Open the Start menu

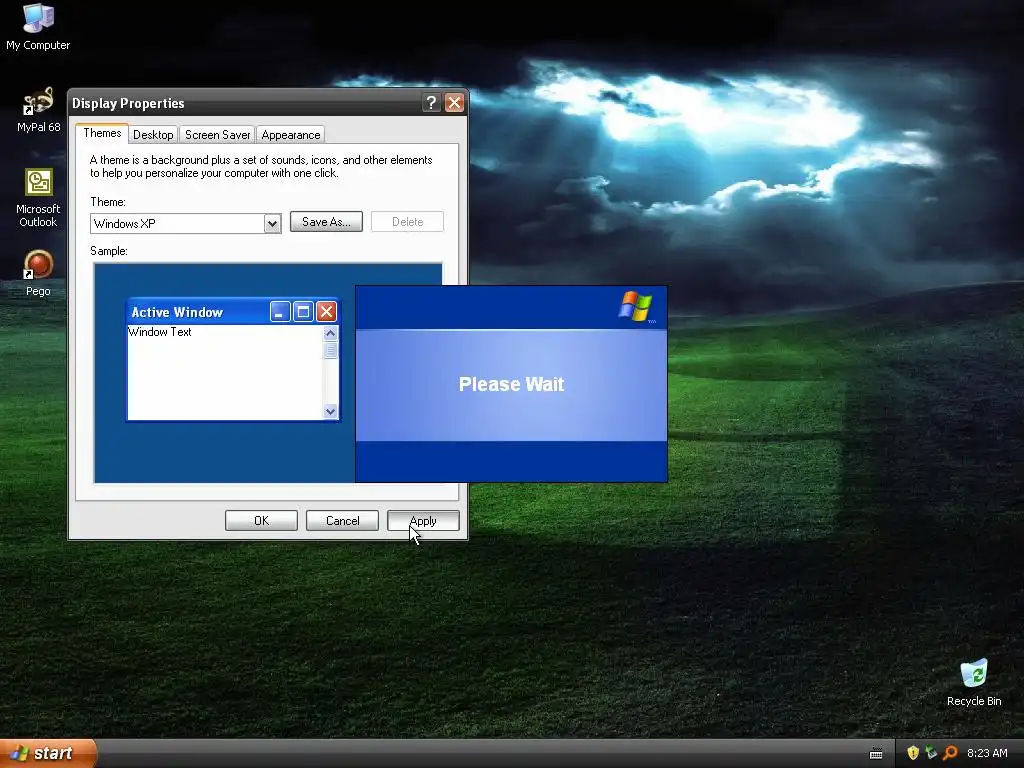click(48, 753)
